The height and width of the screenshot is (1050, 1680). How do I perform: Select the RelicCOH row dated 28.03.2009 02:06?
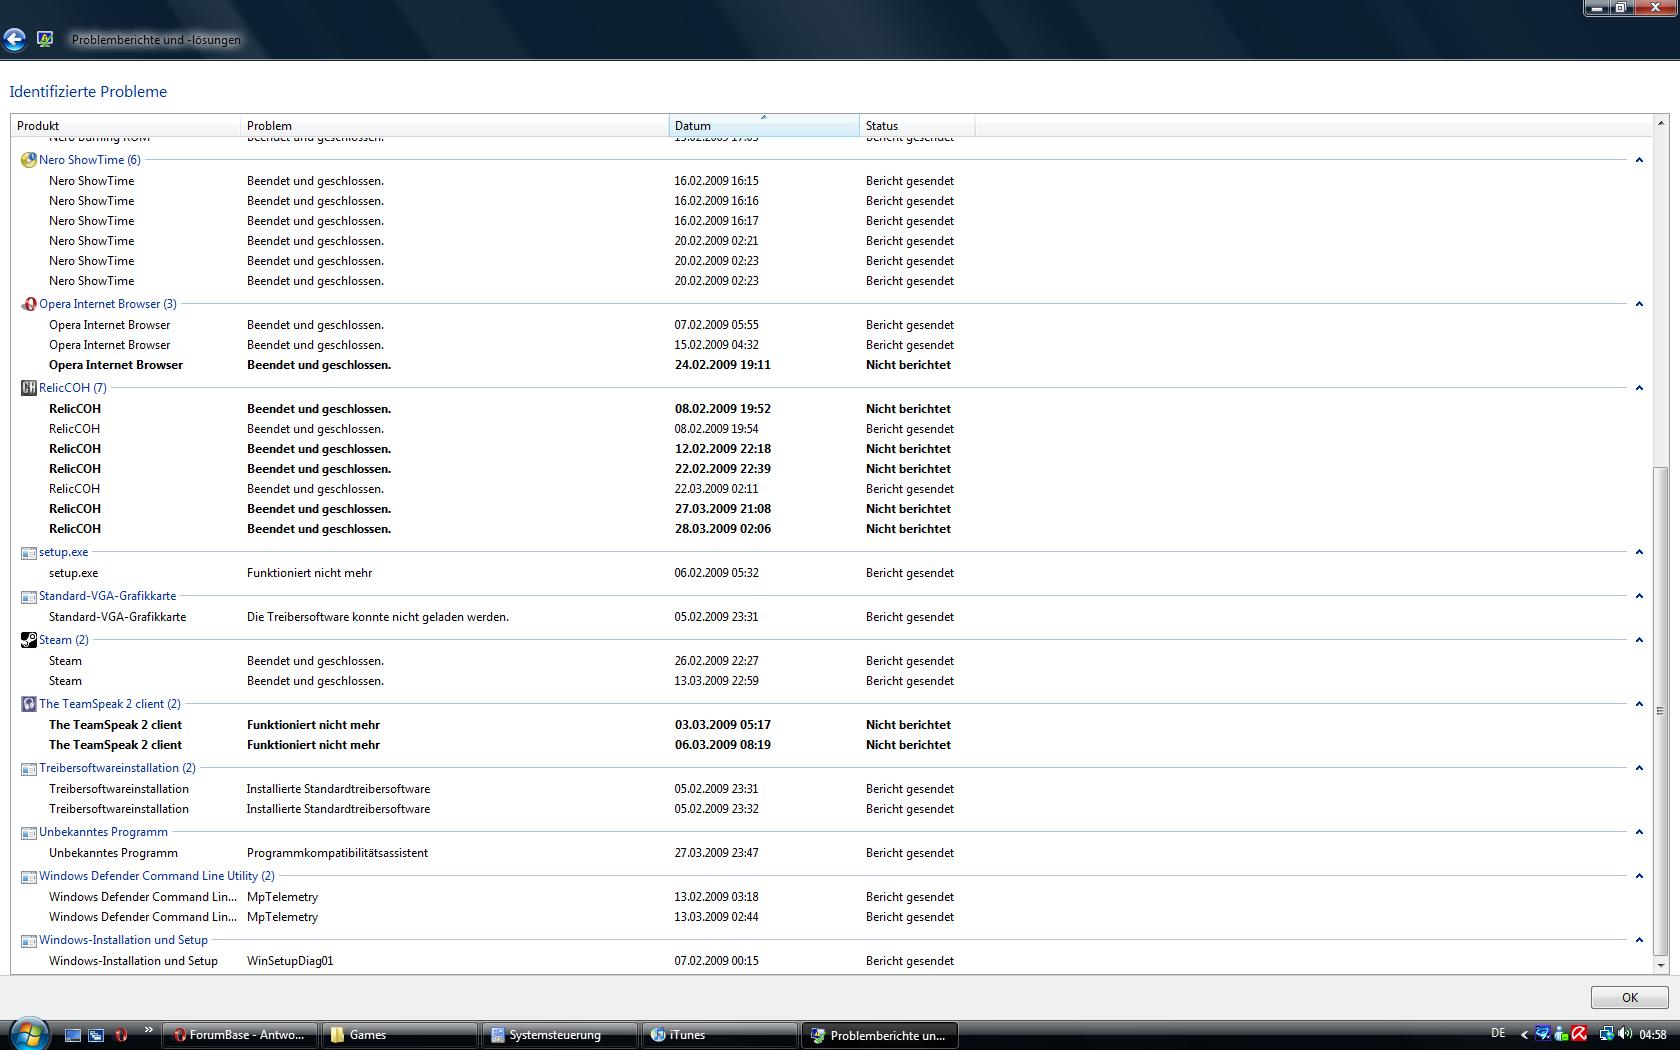(x=832, y=529)
